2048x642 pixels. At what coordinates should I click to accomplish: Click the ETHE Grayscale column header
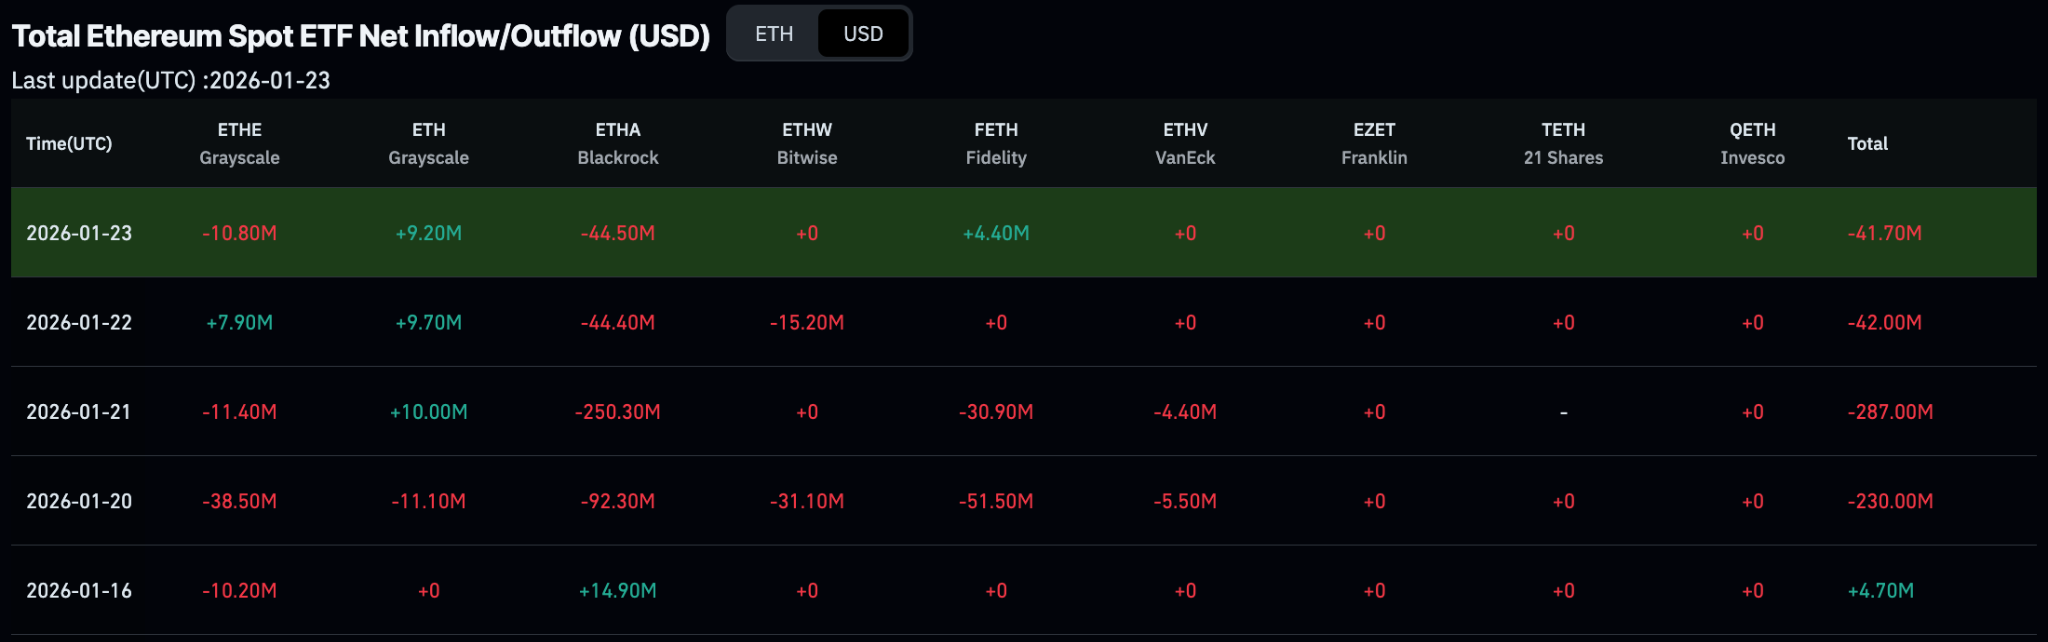click(x=239, y=144)
